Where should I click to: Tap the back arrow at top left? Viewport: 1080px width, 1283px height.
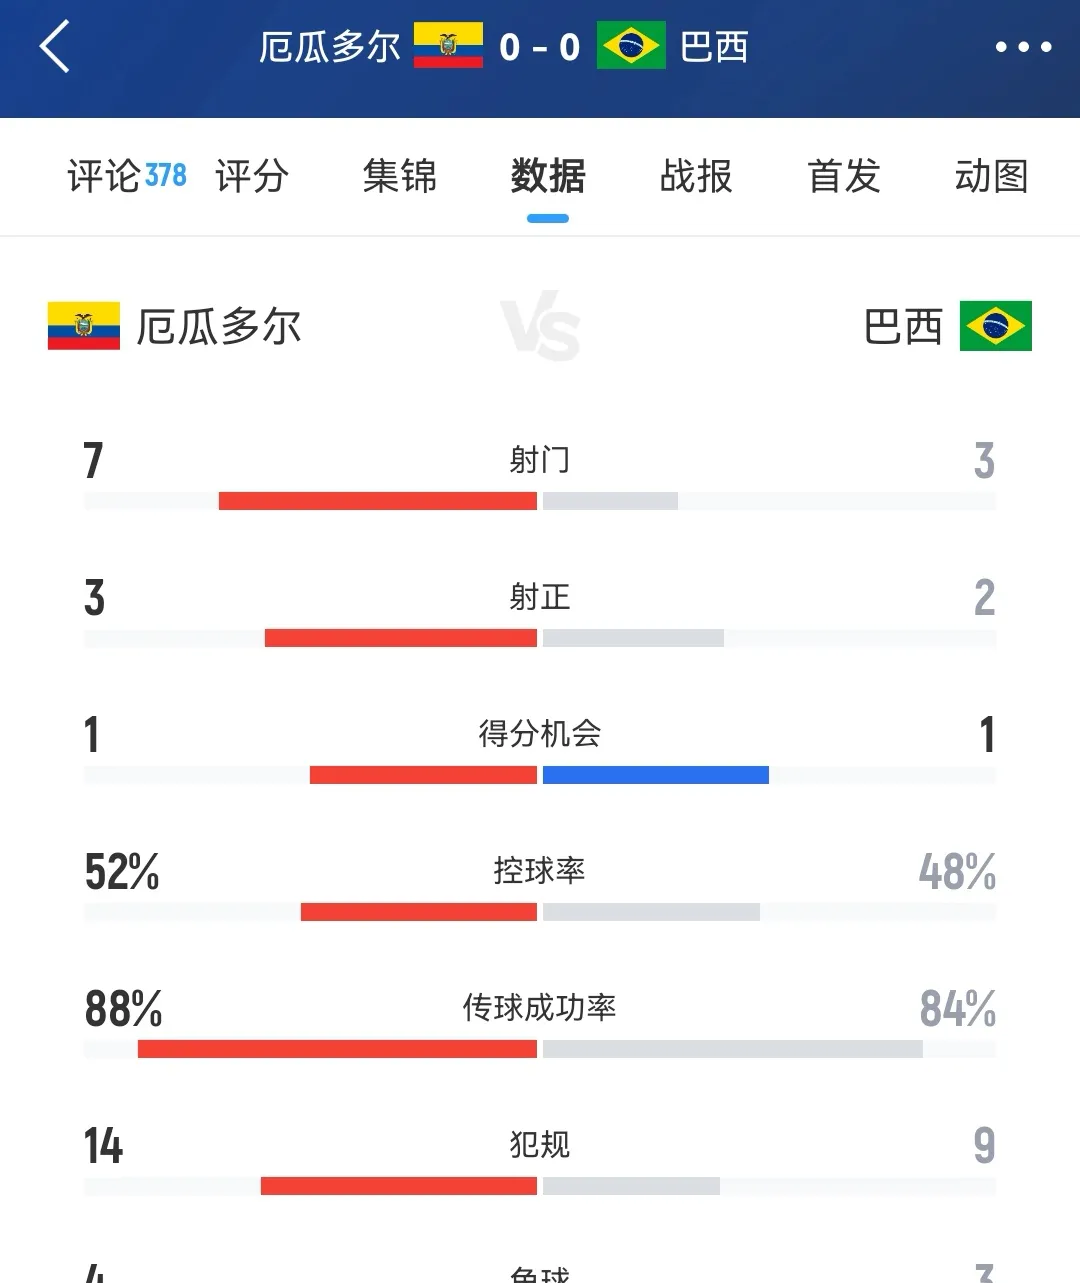[55, 47]
